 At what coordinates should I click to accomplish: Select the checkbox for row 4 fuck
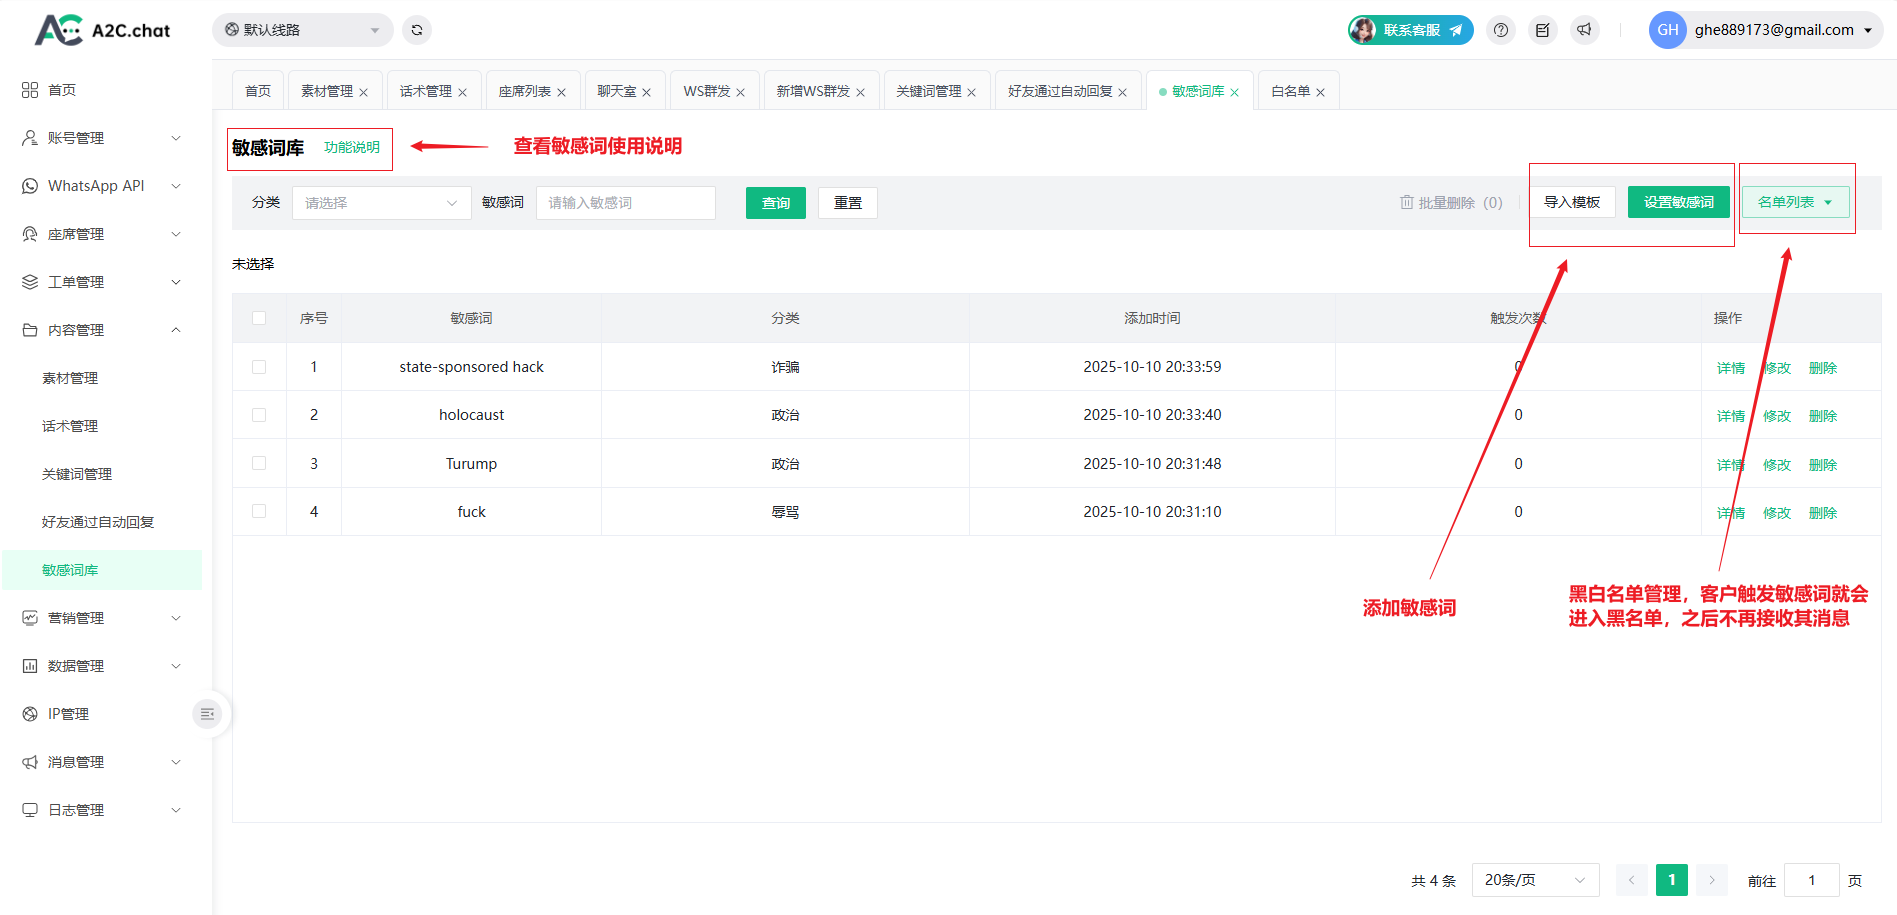click(259, 511)
